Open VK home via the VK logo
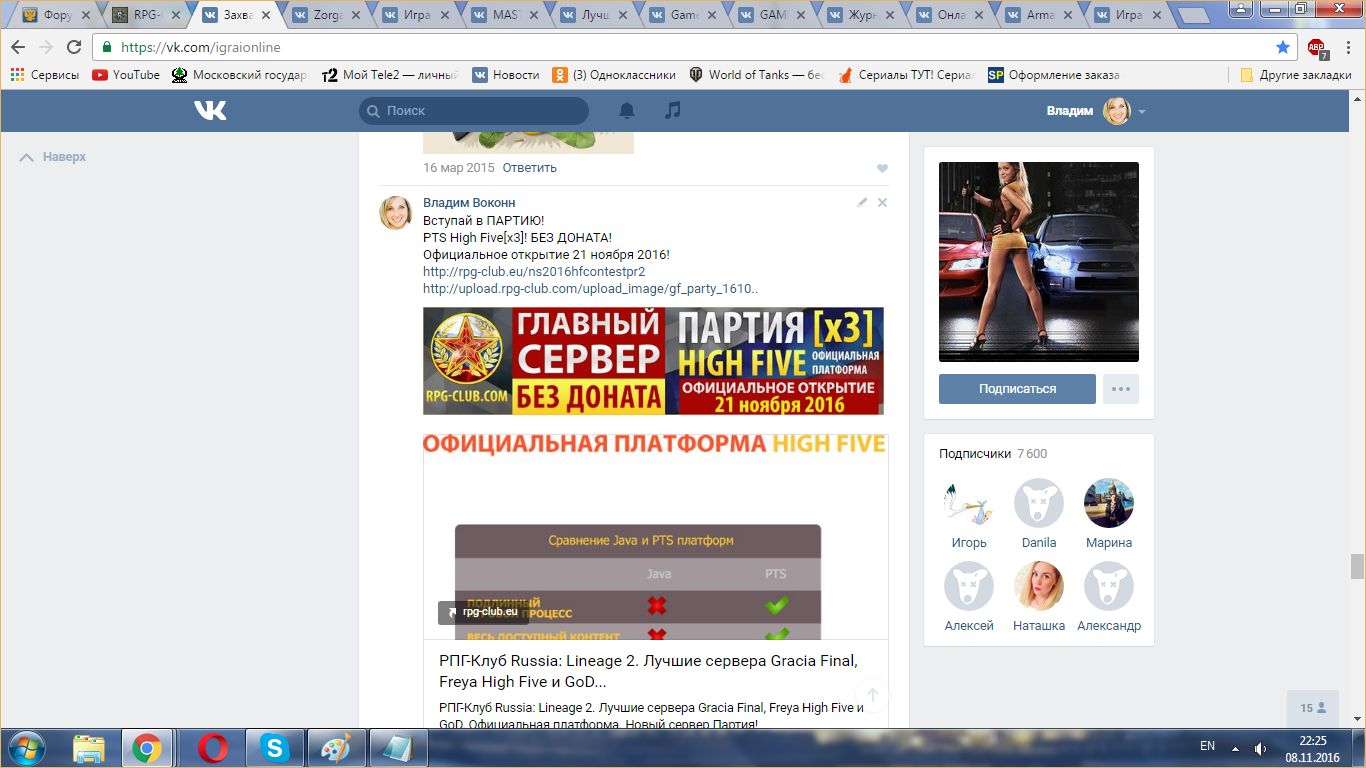Image resolution: width=1366 pixels, height=768 pixels. point(210,110)
